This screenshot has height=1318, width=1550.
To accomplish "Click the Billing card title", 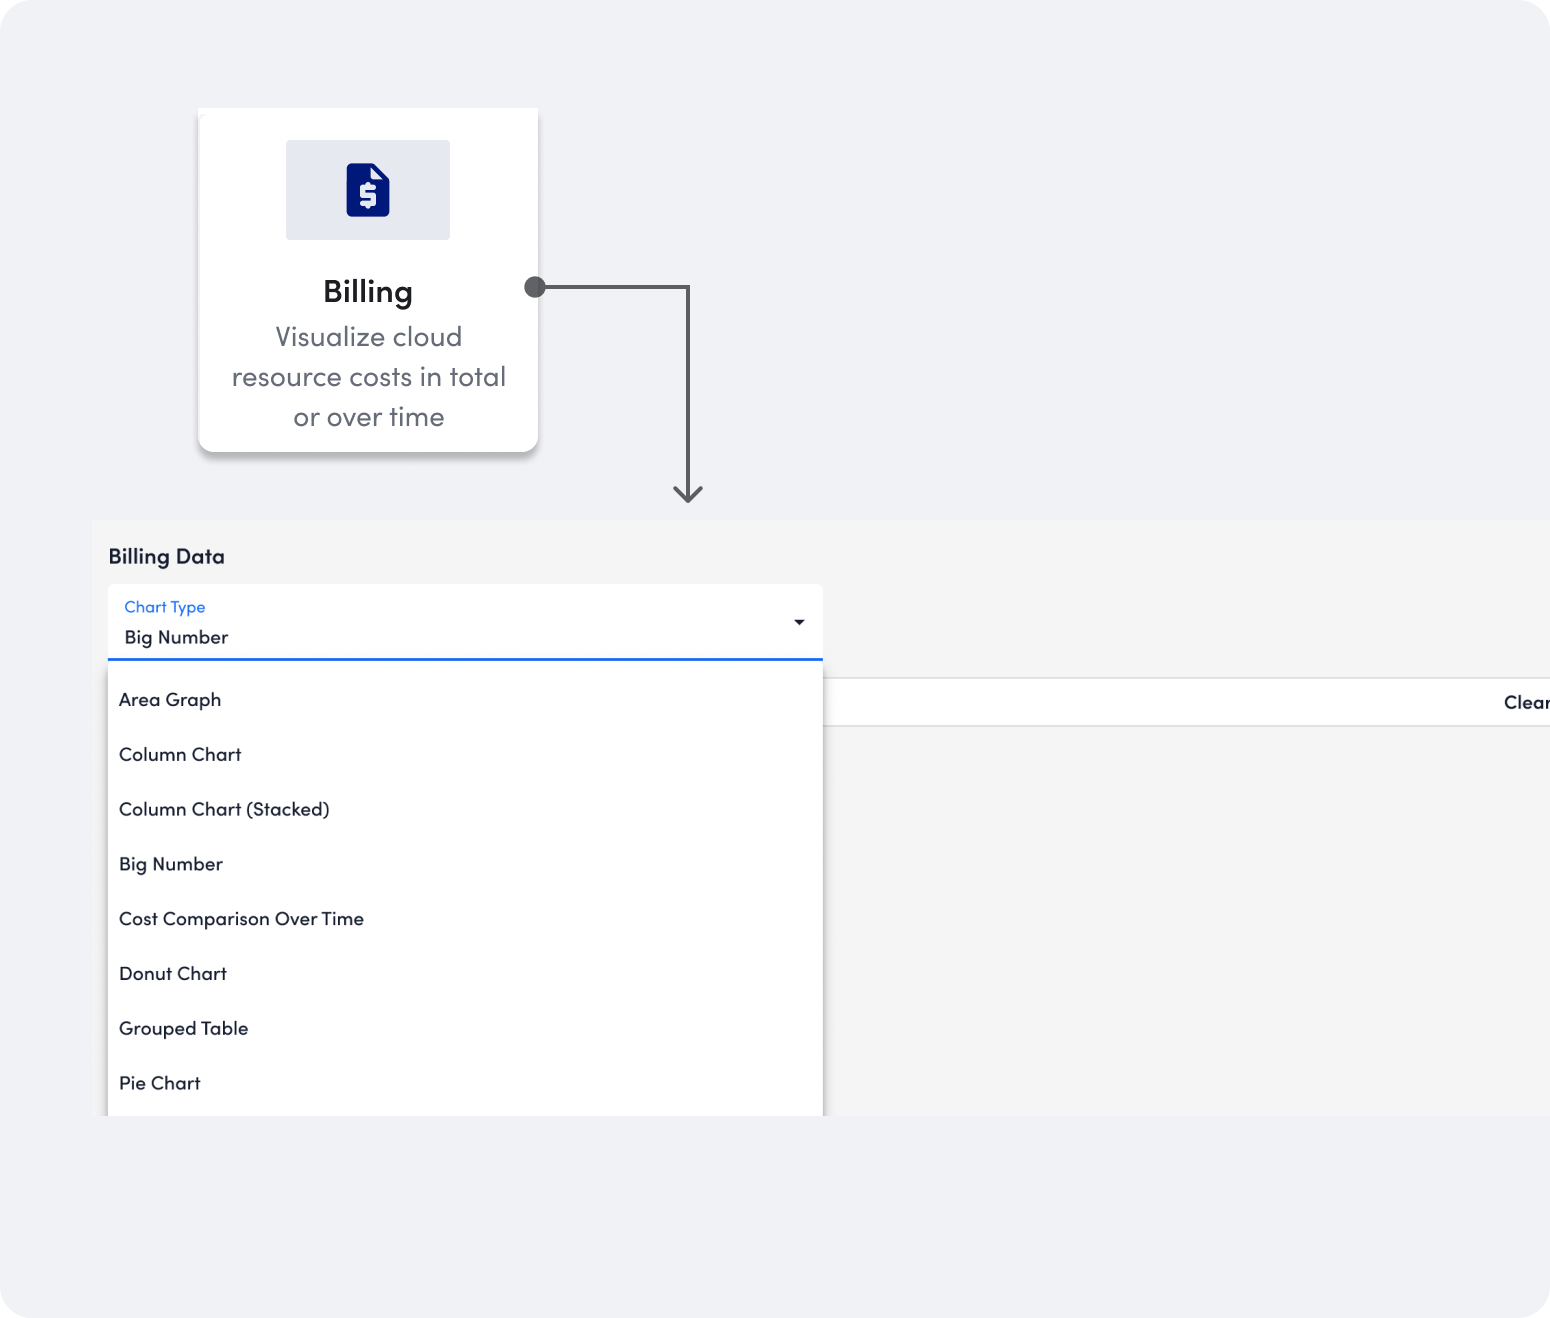I will point(368,292).
